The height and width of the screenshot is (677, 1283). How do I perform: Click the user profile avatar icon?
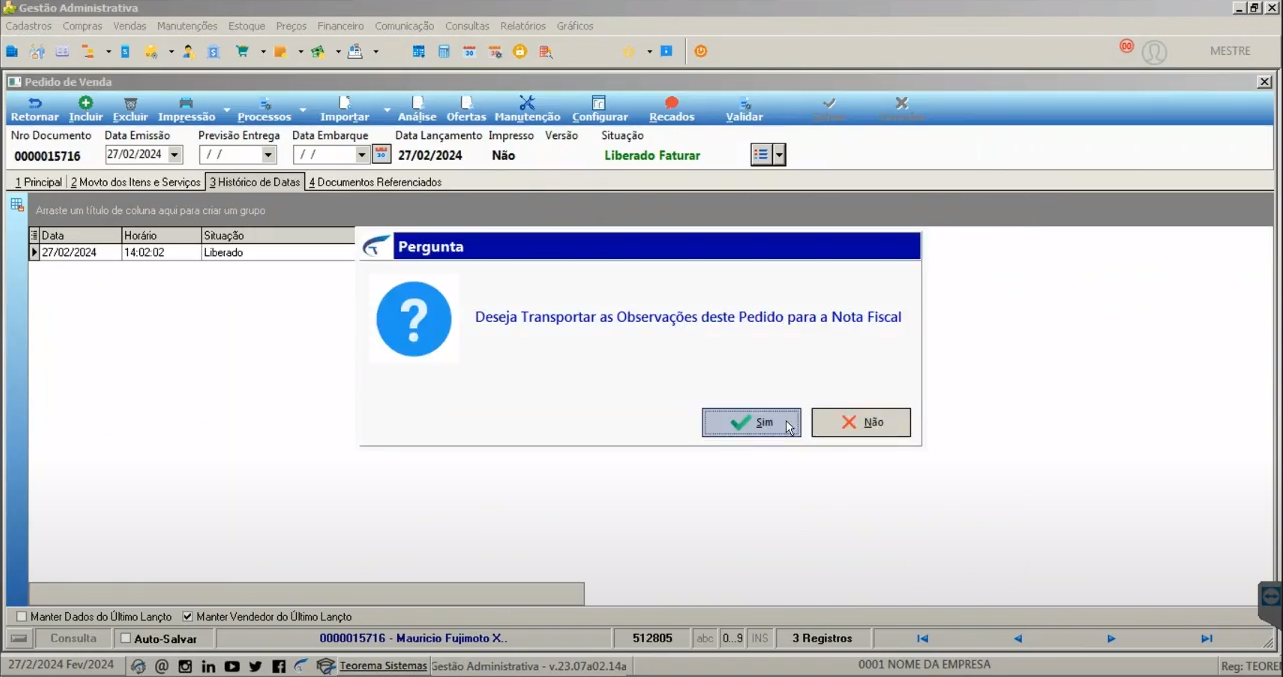[1154, 52]
